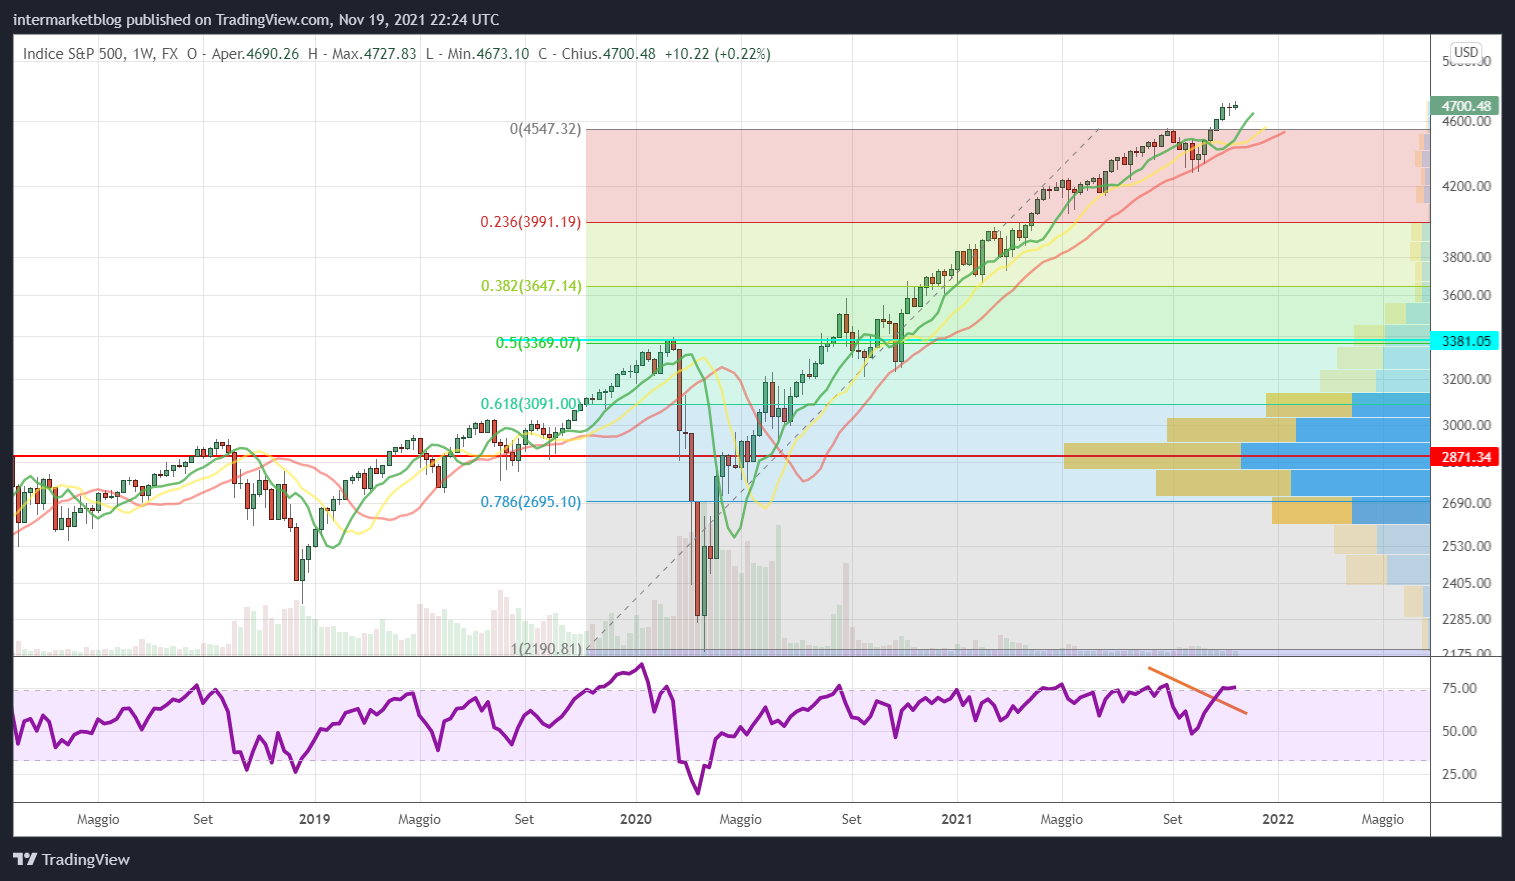Select the 1(2190.81) Fibonacci label
Viewport: 1515px width, 881px height.
[x=546, y=649]
